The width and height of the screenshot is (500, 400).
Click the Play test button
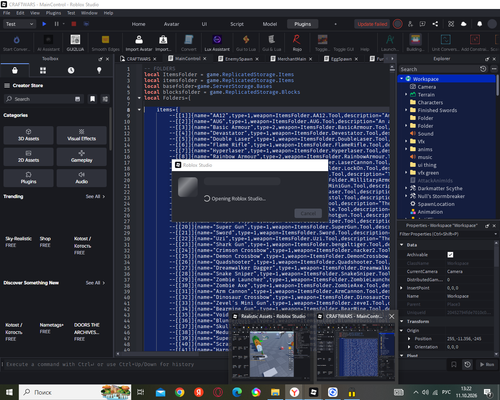[x=44, y=24]
